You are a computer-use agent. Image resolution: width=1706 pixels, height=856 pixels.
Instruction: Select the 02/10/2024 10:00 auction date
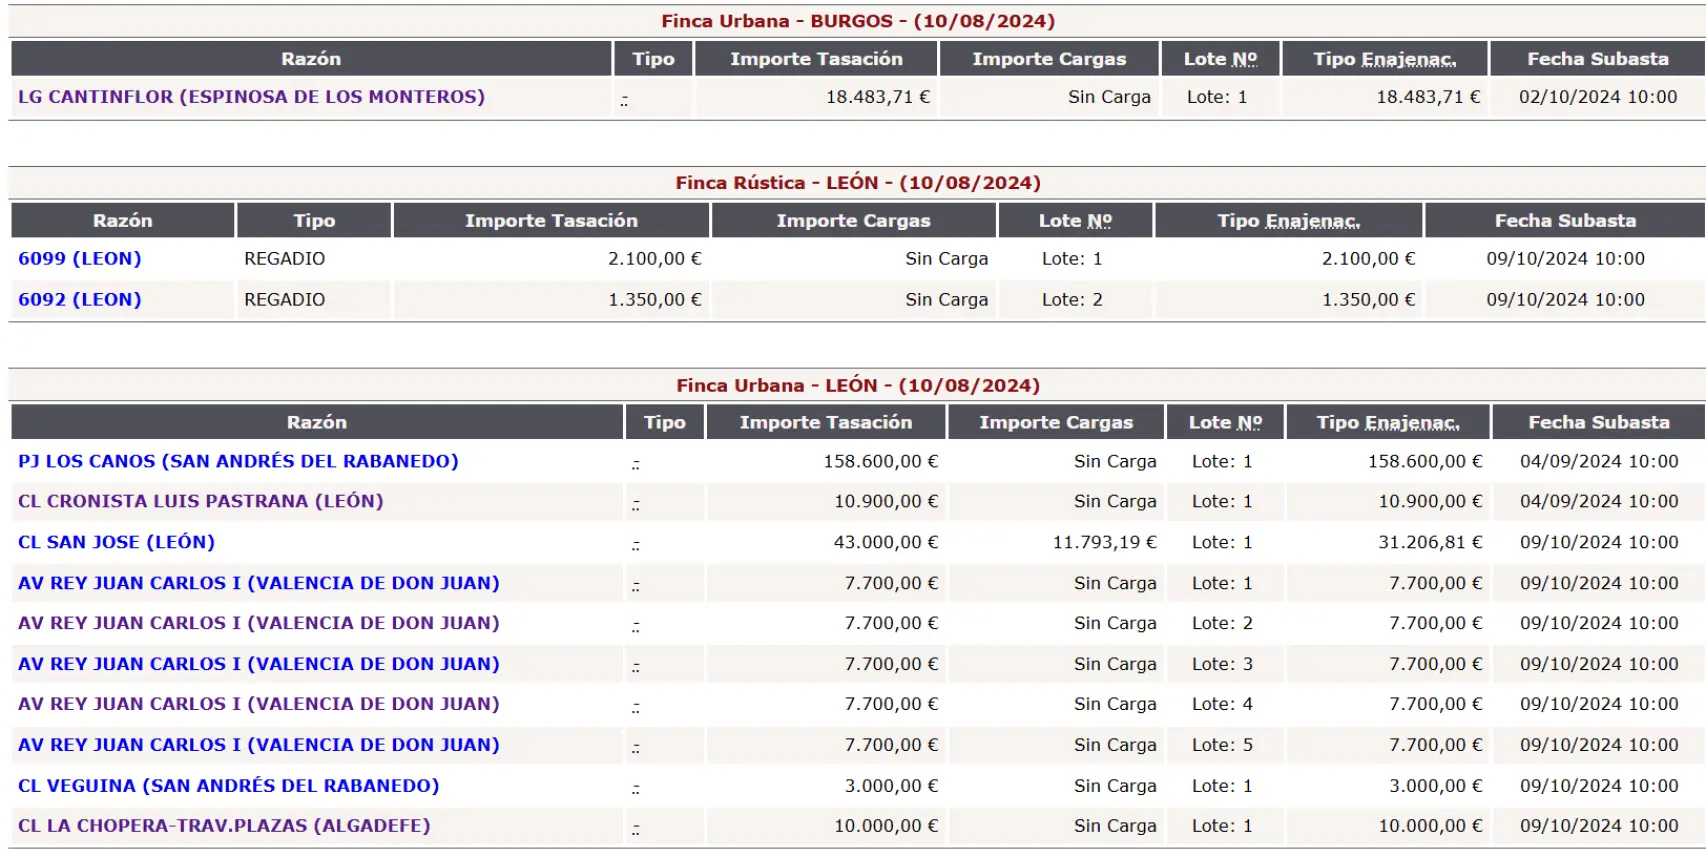[1598, 97]
